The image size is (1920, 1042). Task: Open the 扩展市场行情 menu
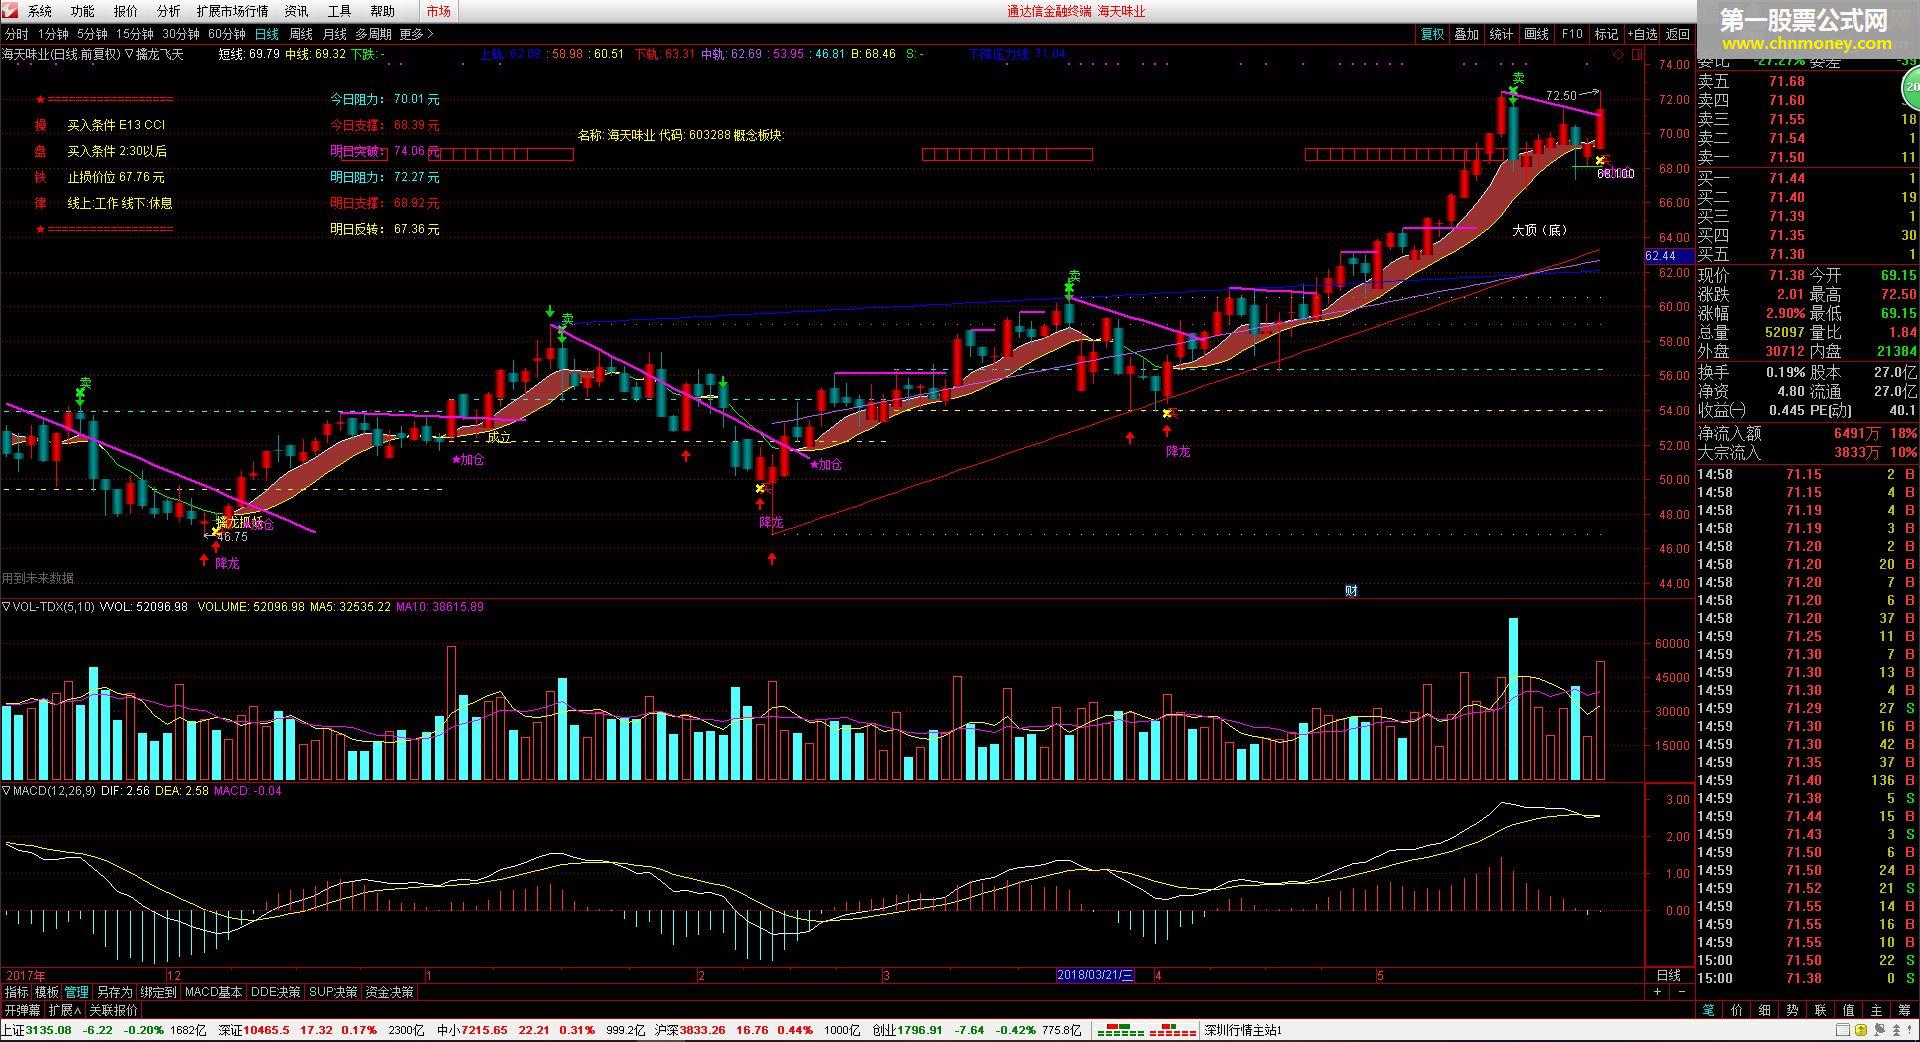coord(232,11)
